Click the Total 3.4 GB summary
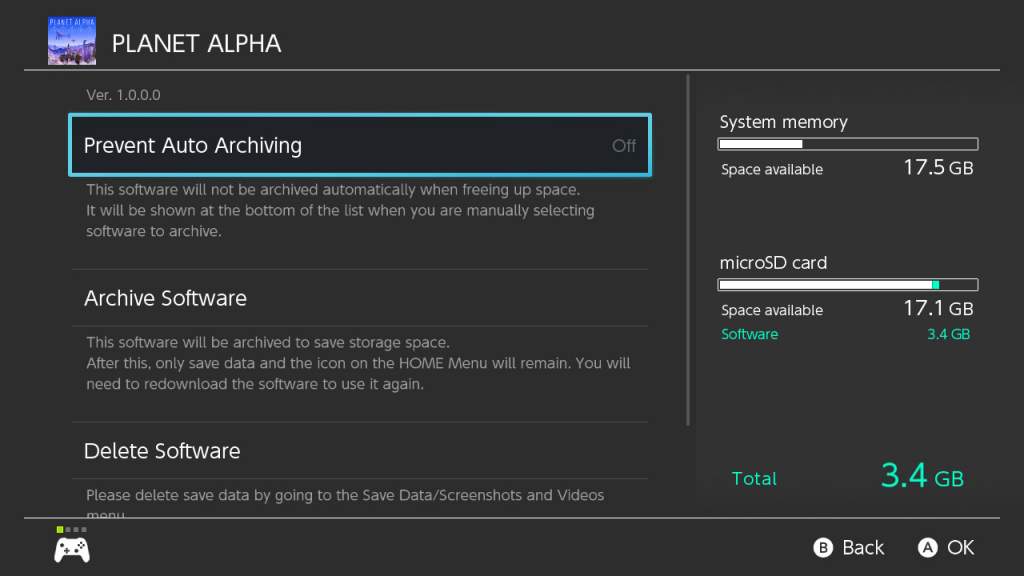The height and width of the screenshot is (576, 1024). coord(847,476)
